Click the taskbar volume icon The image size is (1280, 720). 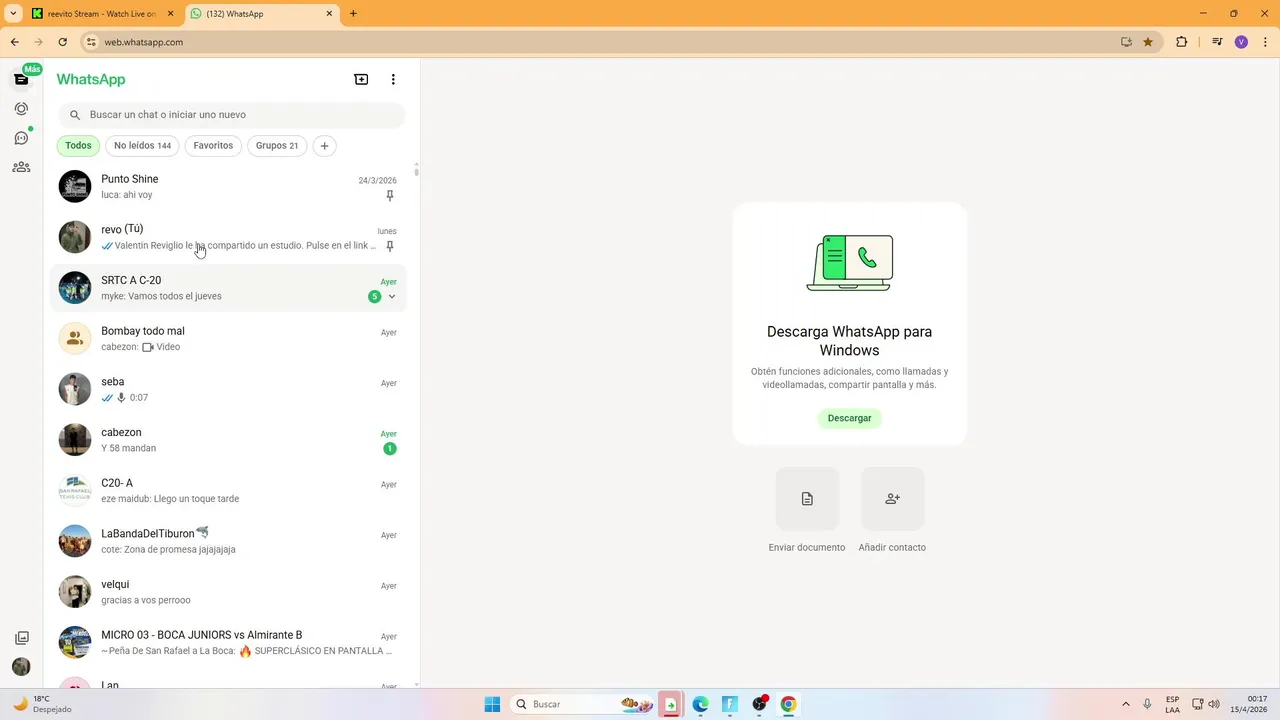(1214, 704)
